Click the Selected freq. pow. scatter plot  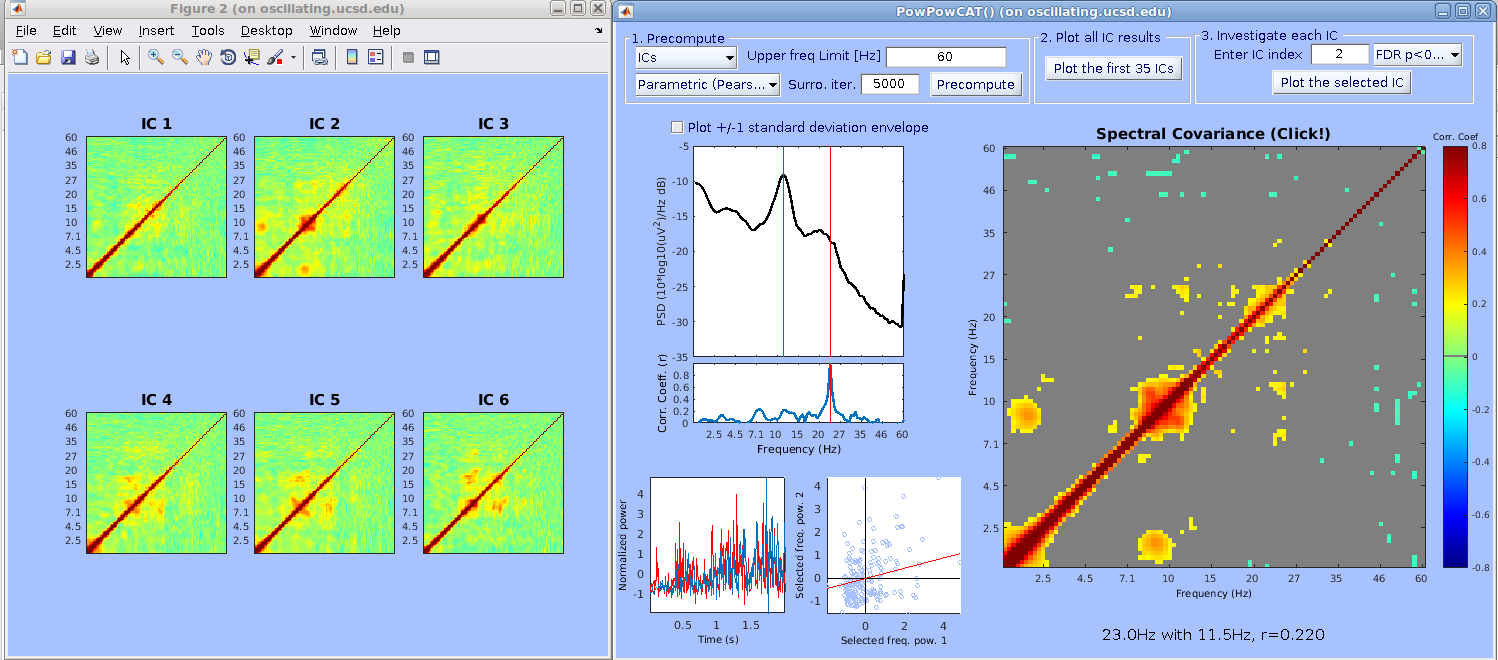click(894, 545)
